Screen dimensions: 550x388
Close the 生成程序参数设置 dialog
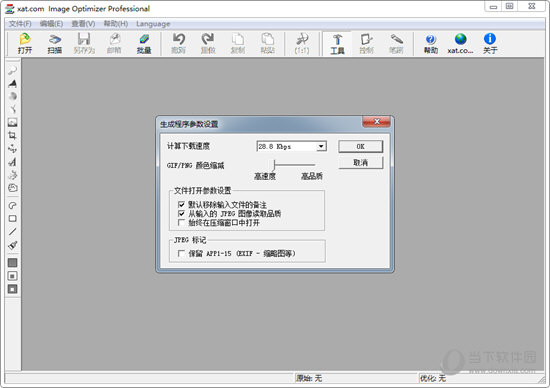(376, 121)
